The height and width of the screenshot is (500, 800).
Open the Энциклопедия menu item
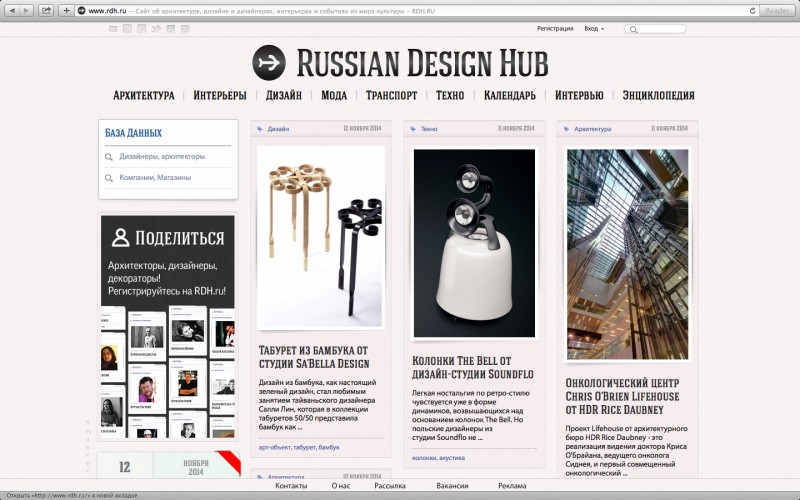(659, 95)
